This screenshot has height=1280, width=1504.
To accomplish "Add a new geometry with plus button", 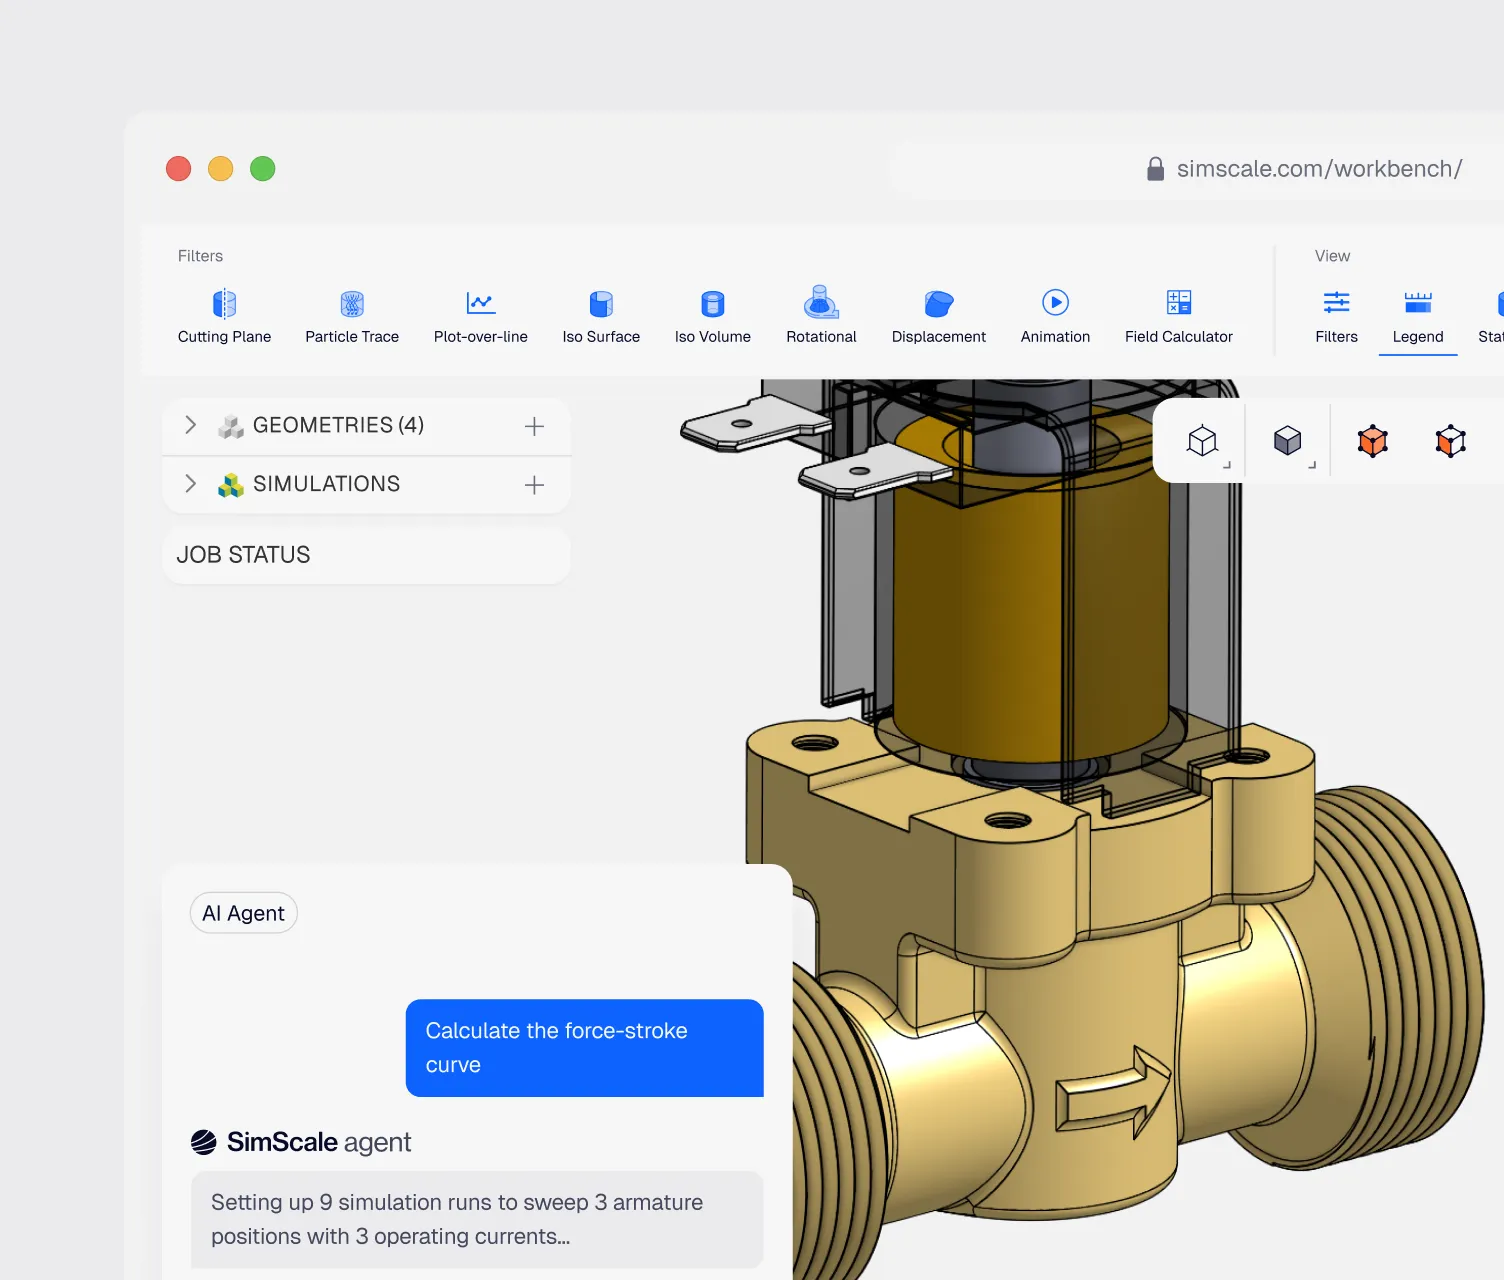I will point(535,426).
